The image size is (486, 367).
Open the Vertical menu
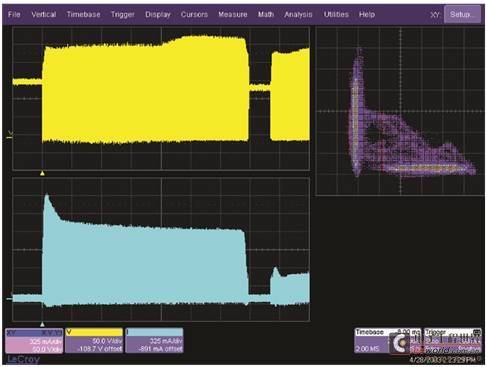tap(43, 14)
